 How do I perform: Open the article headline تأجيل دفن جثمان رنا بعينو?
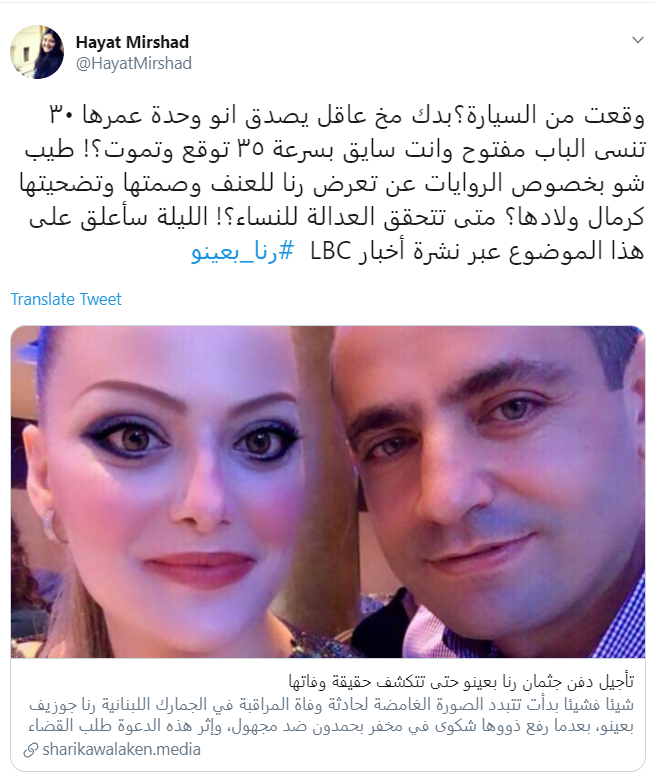tap(460, 682)
